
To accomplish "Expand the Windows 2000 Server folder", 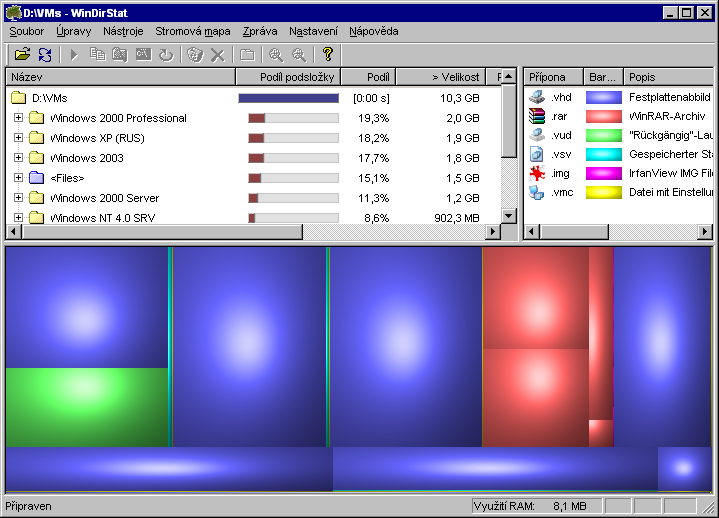I will (18, 198).
